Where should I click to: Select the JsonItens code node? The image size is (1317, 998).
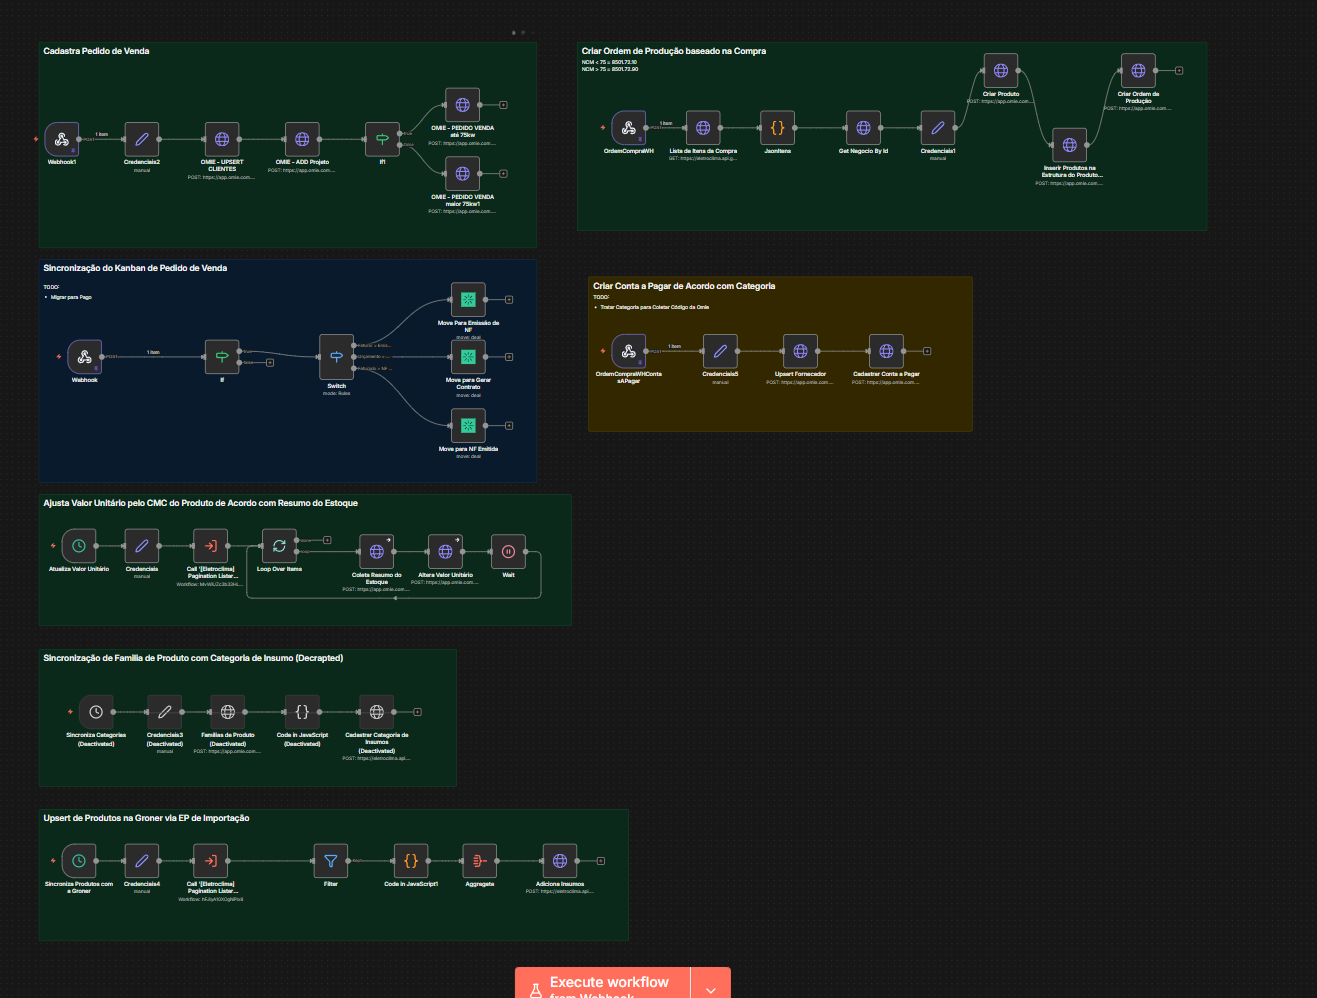tap(777, 128)
